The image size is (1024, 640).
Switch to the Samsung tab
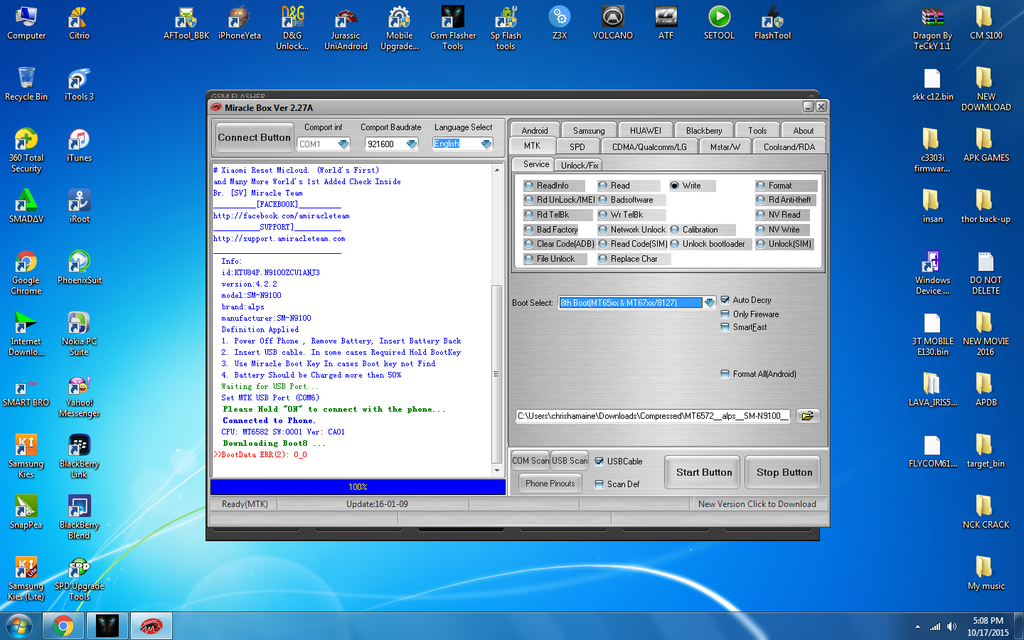pos(588,130)
